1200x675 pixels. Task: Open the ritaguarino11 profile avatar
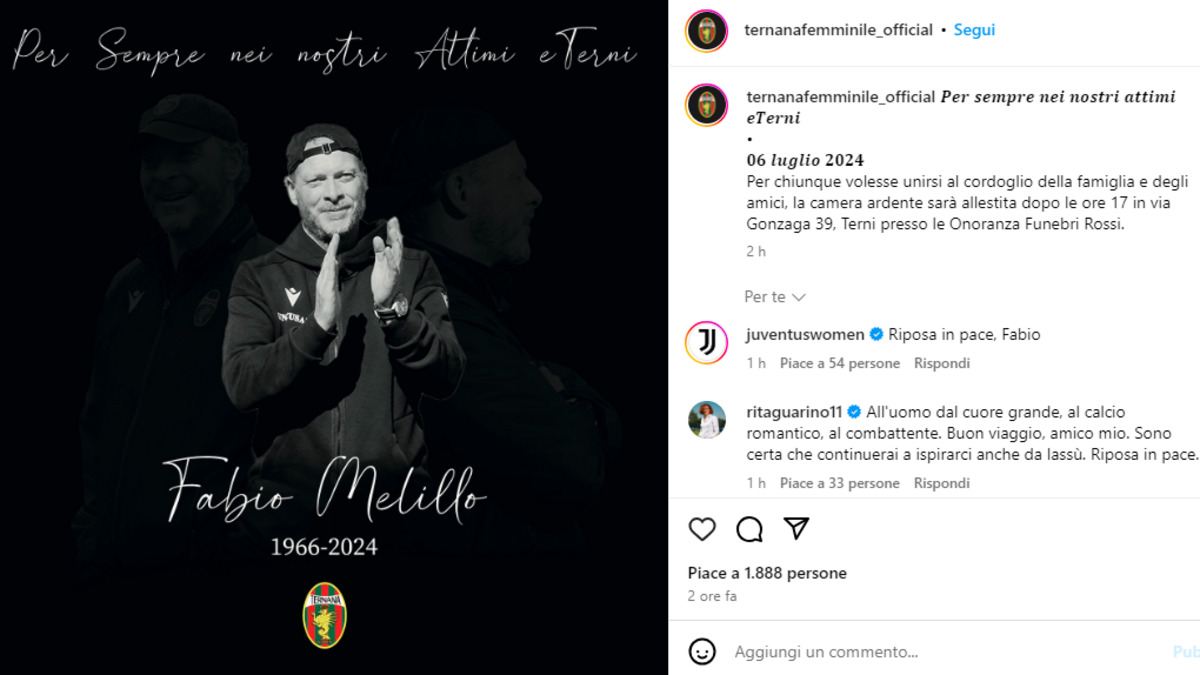[x=706, y=420]
